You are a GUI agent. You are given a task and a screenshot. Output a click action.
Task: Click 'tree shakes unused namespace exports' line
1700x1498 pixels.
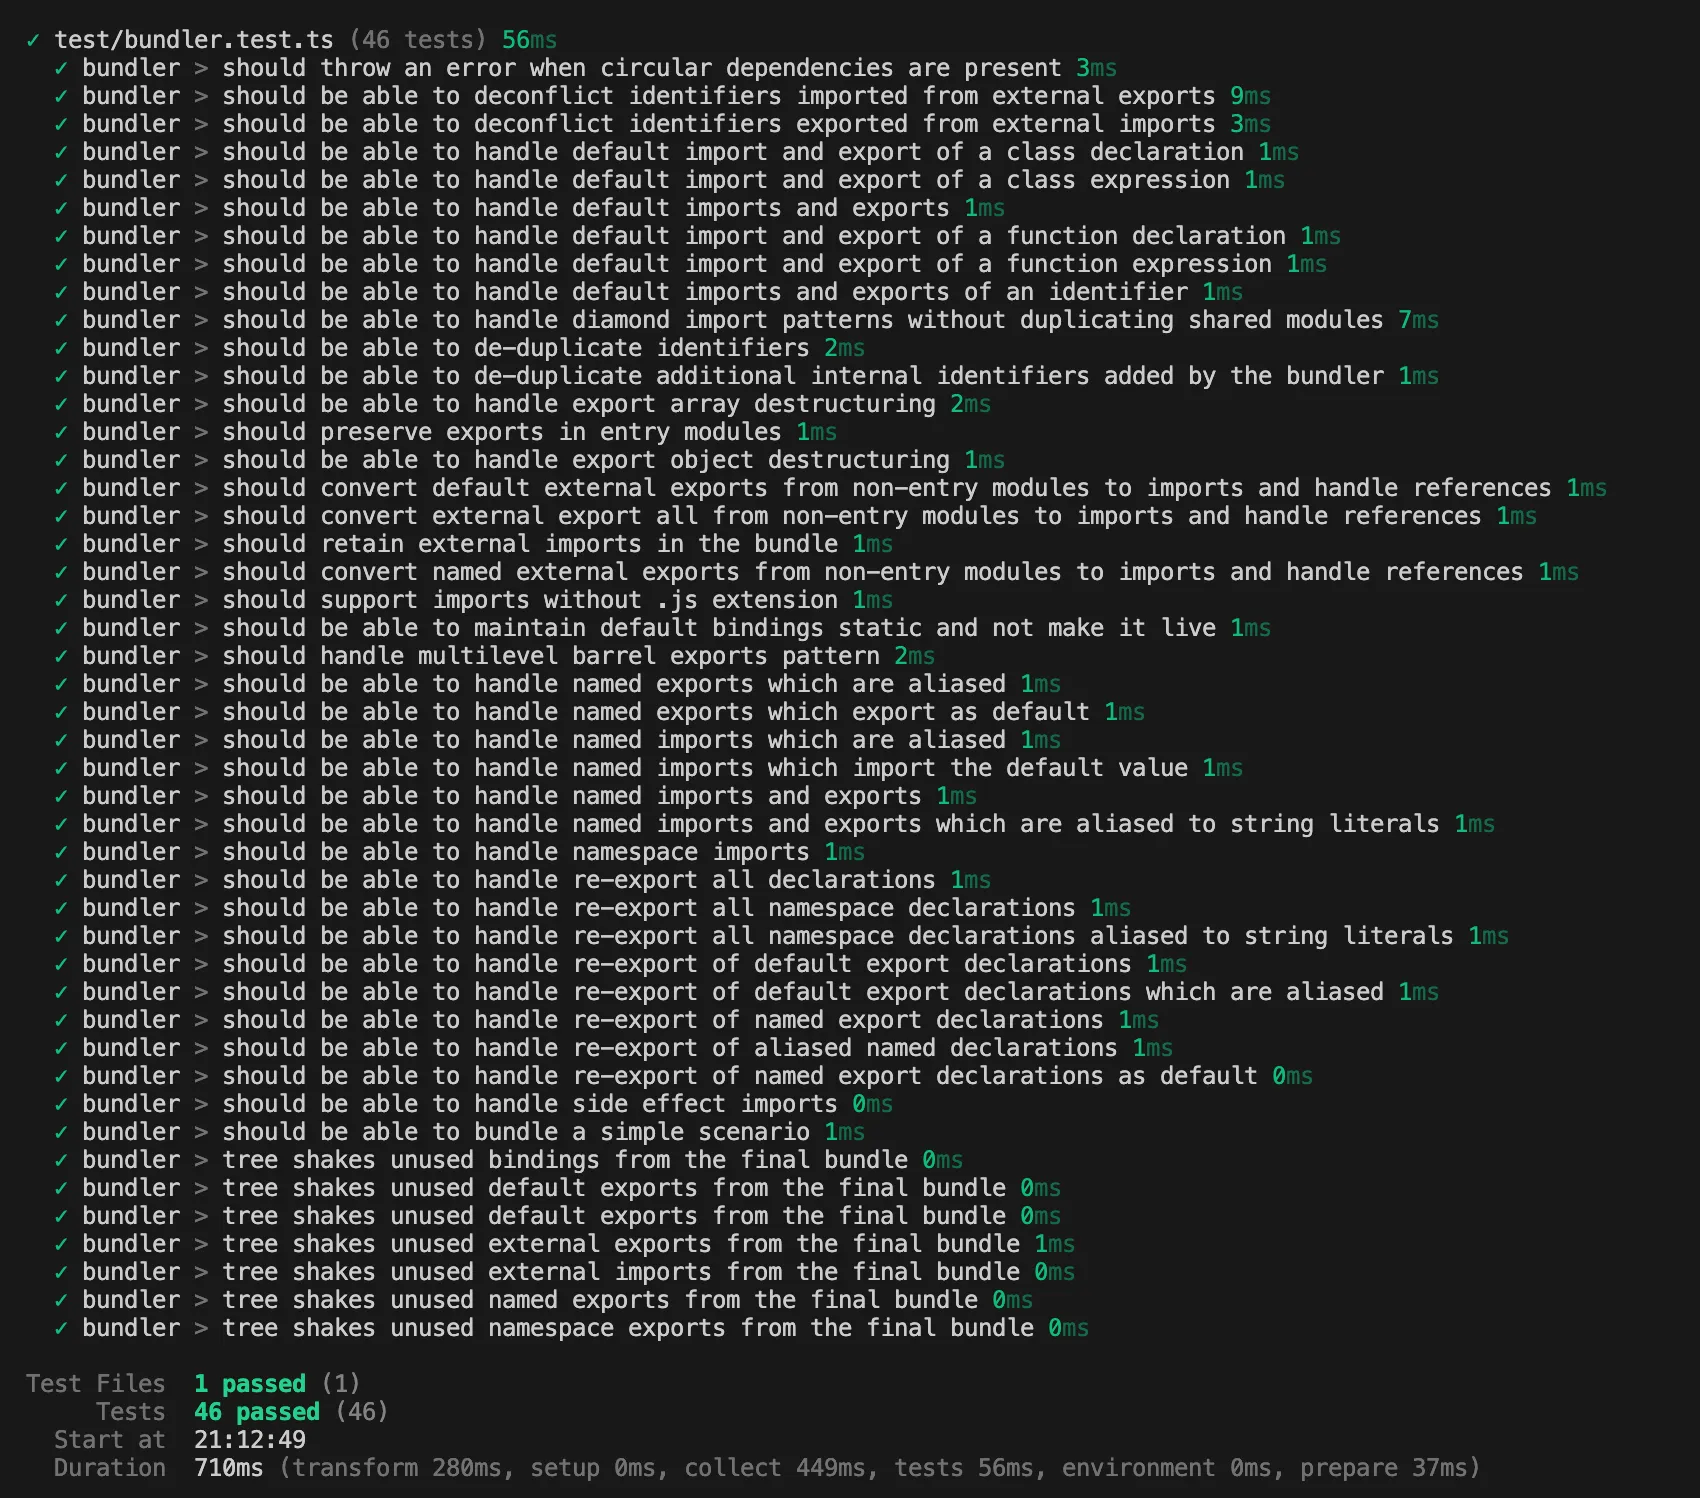(571, 1328)
